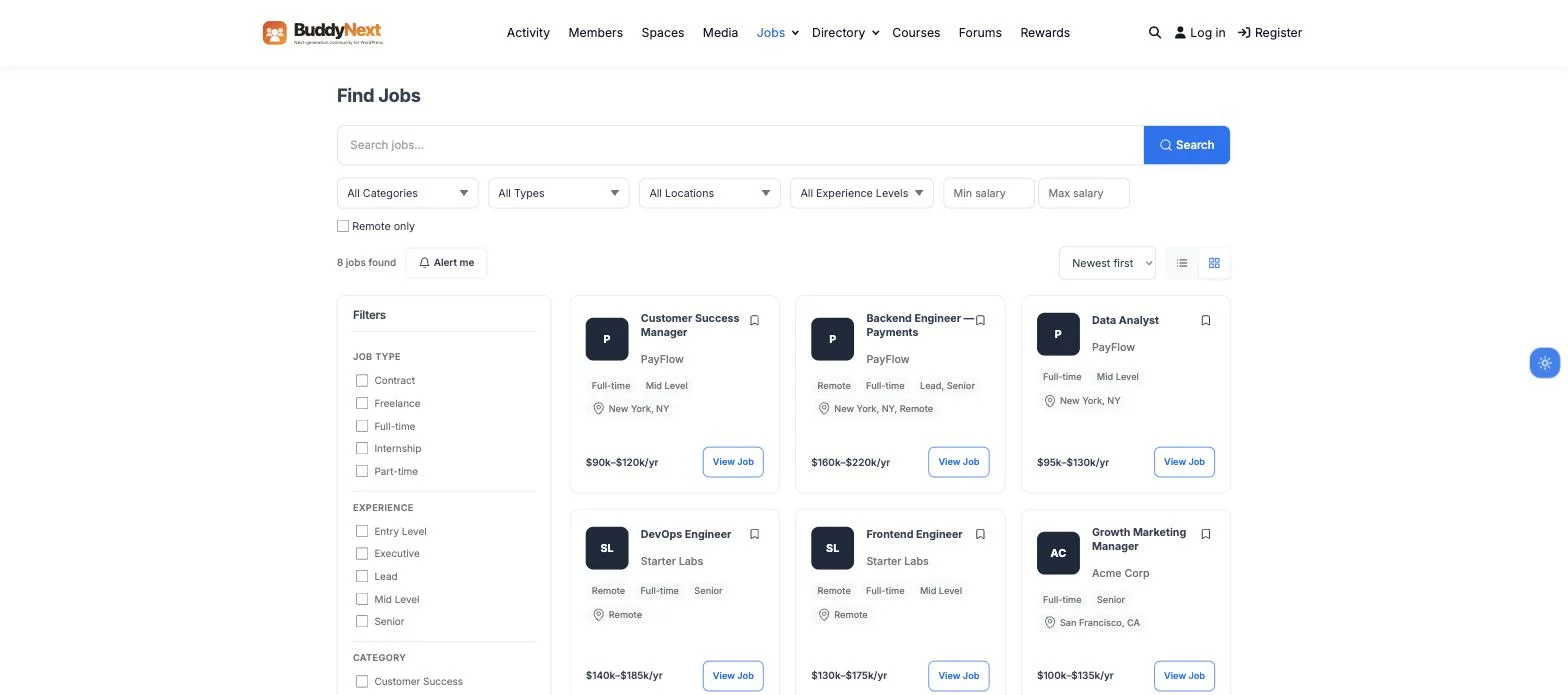This screenshot has width=1568, height=695.
Task: Click the BuddyNext logo
Action: tap(322, 33)
